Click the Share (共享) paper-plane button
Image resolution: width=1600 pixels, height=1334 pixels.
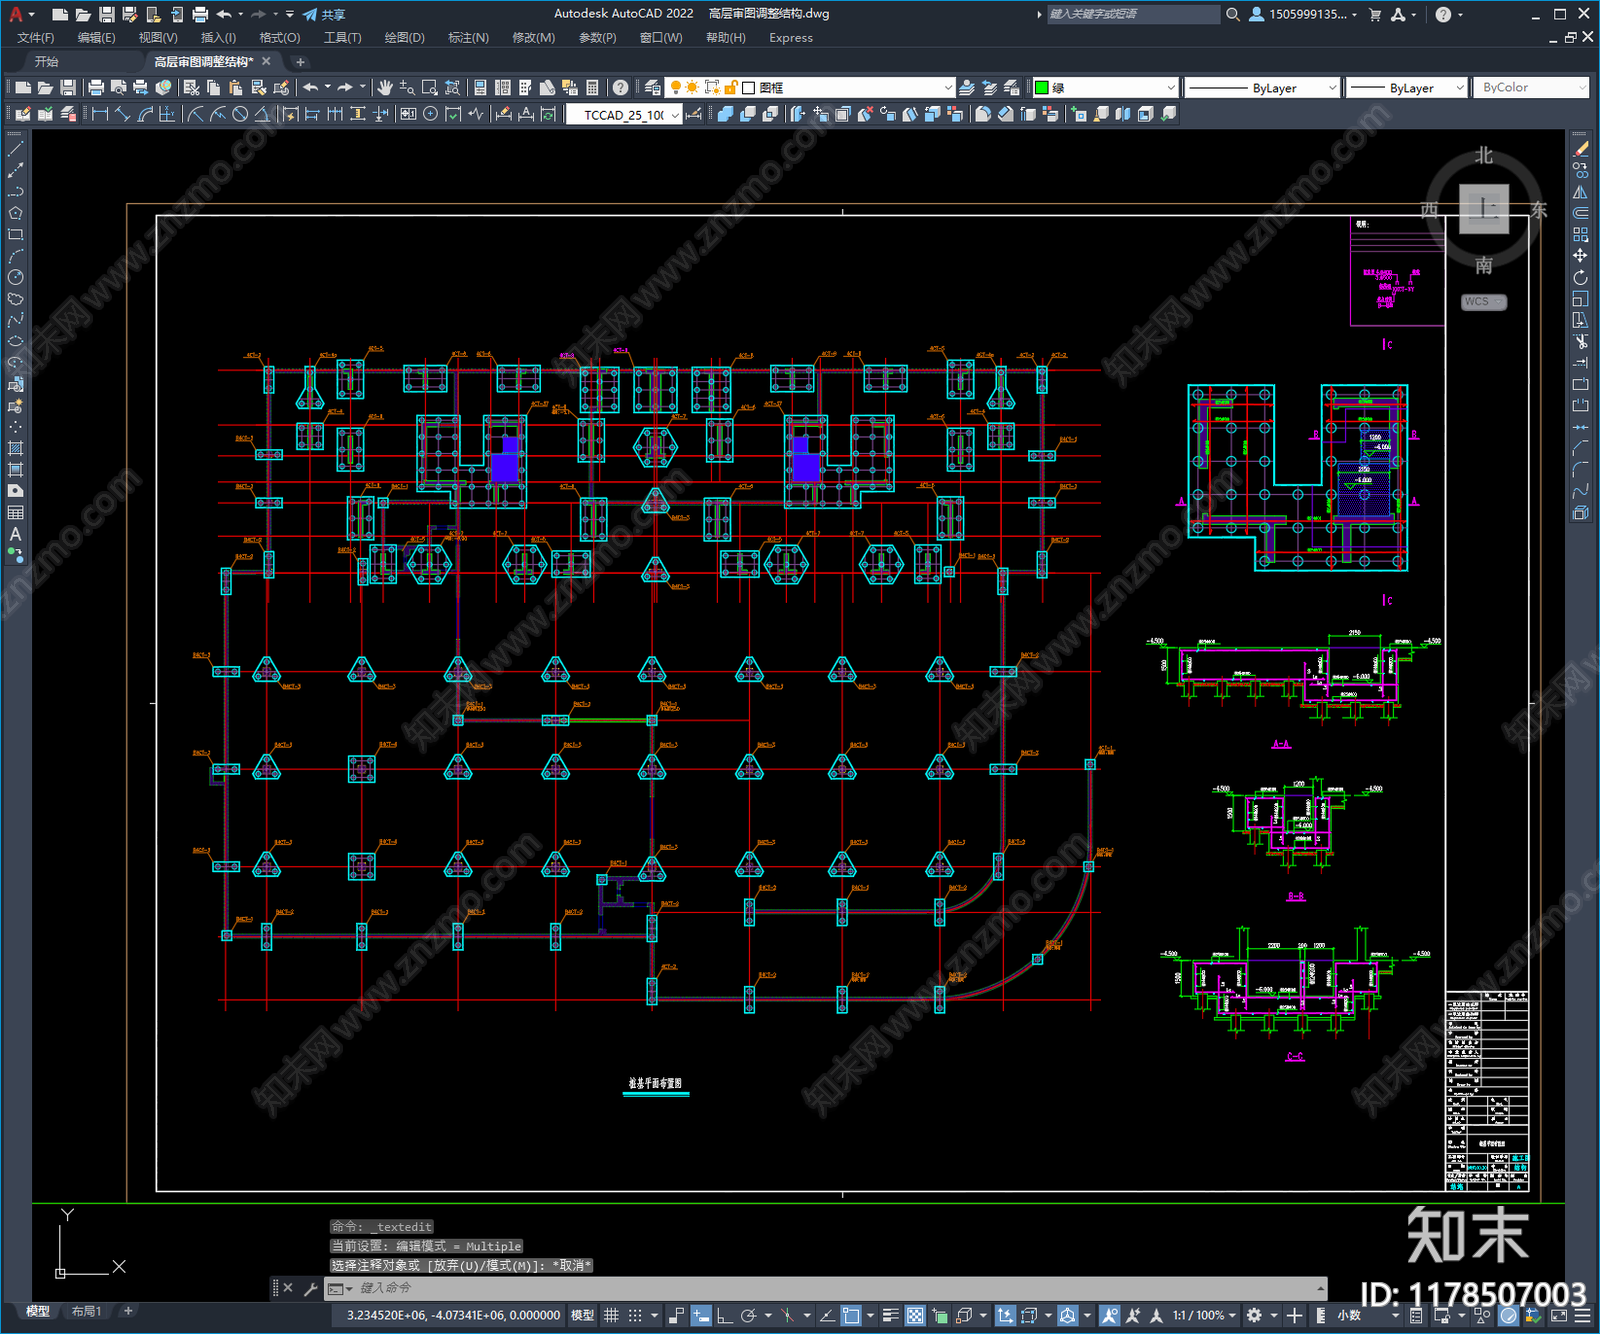click(323, 14)
